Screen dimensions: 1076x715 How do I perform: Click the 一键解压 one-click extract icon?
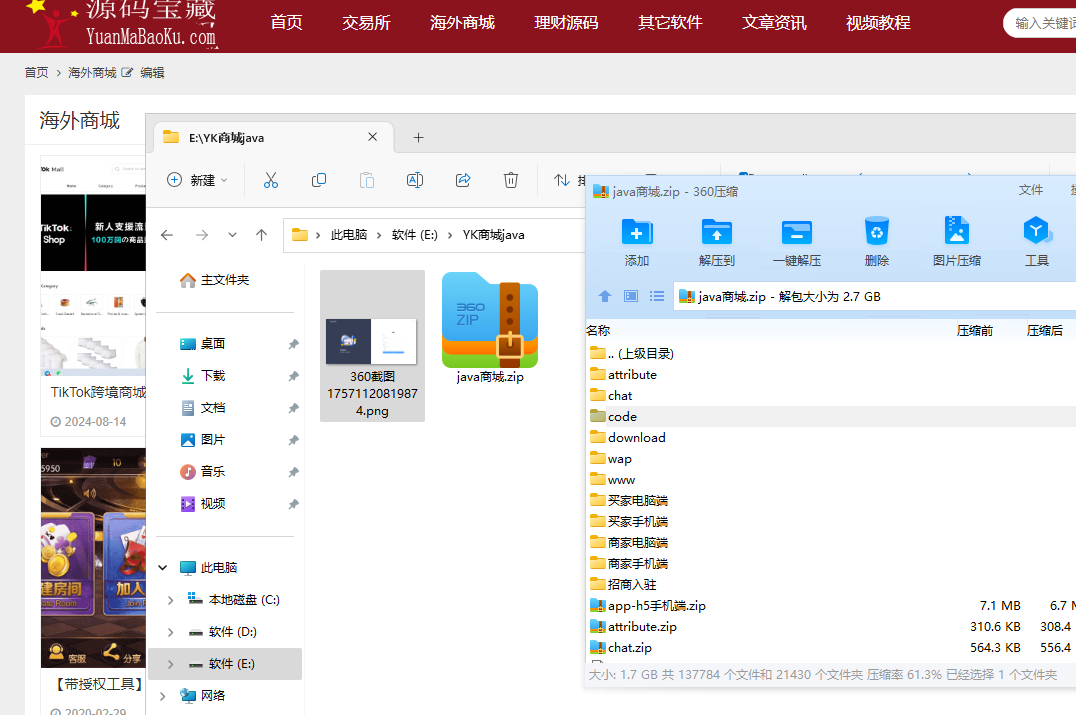point(796,233)
